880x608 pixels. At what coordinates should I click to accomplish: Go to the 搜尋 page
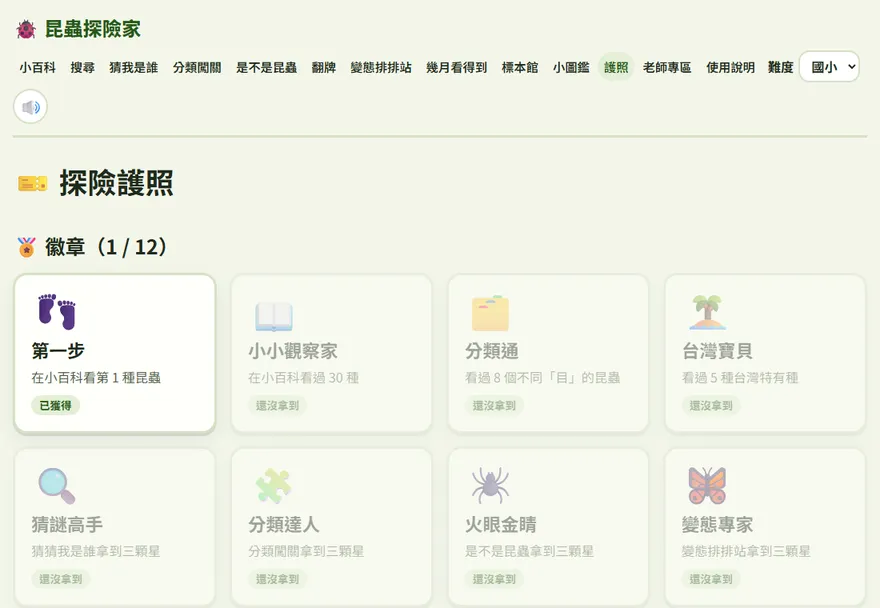[x=82, y=67]
